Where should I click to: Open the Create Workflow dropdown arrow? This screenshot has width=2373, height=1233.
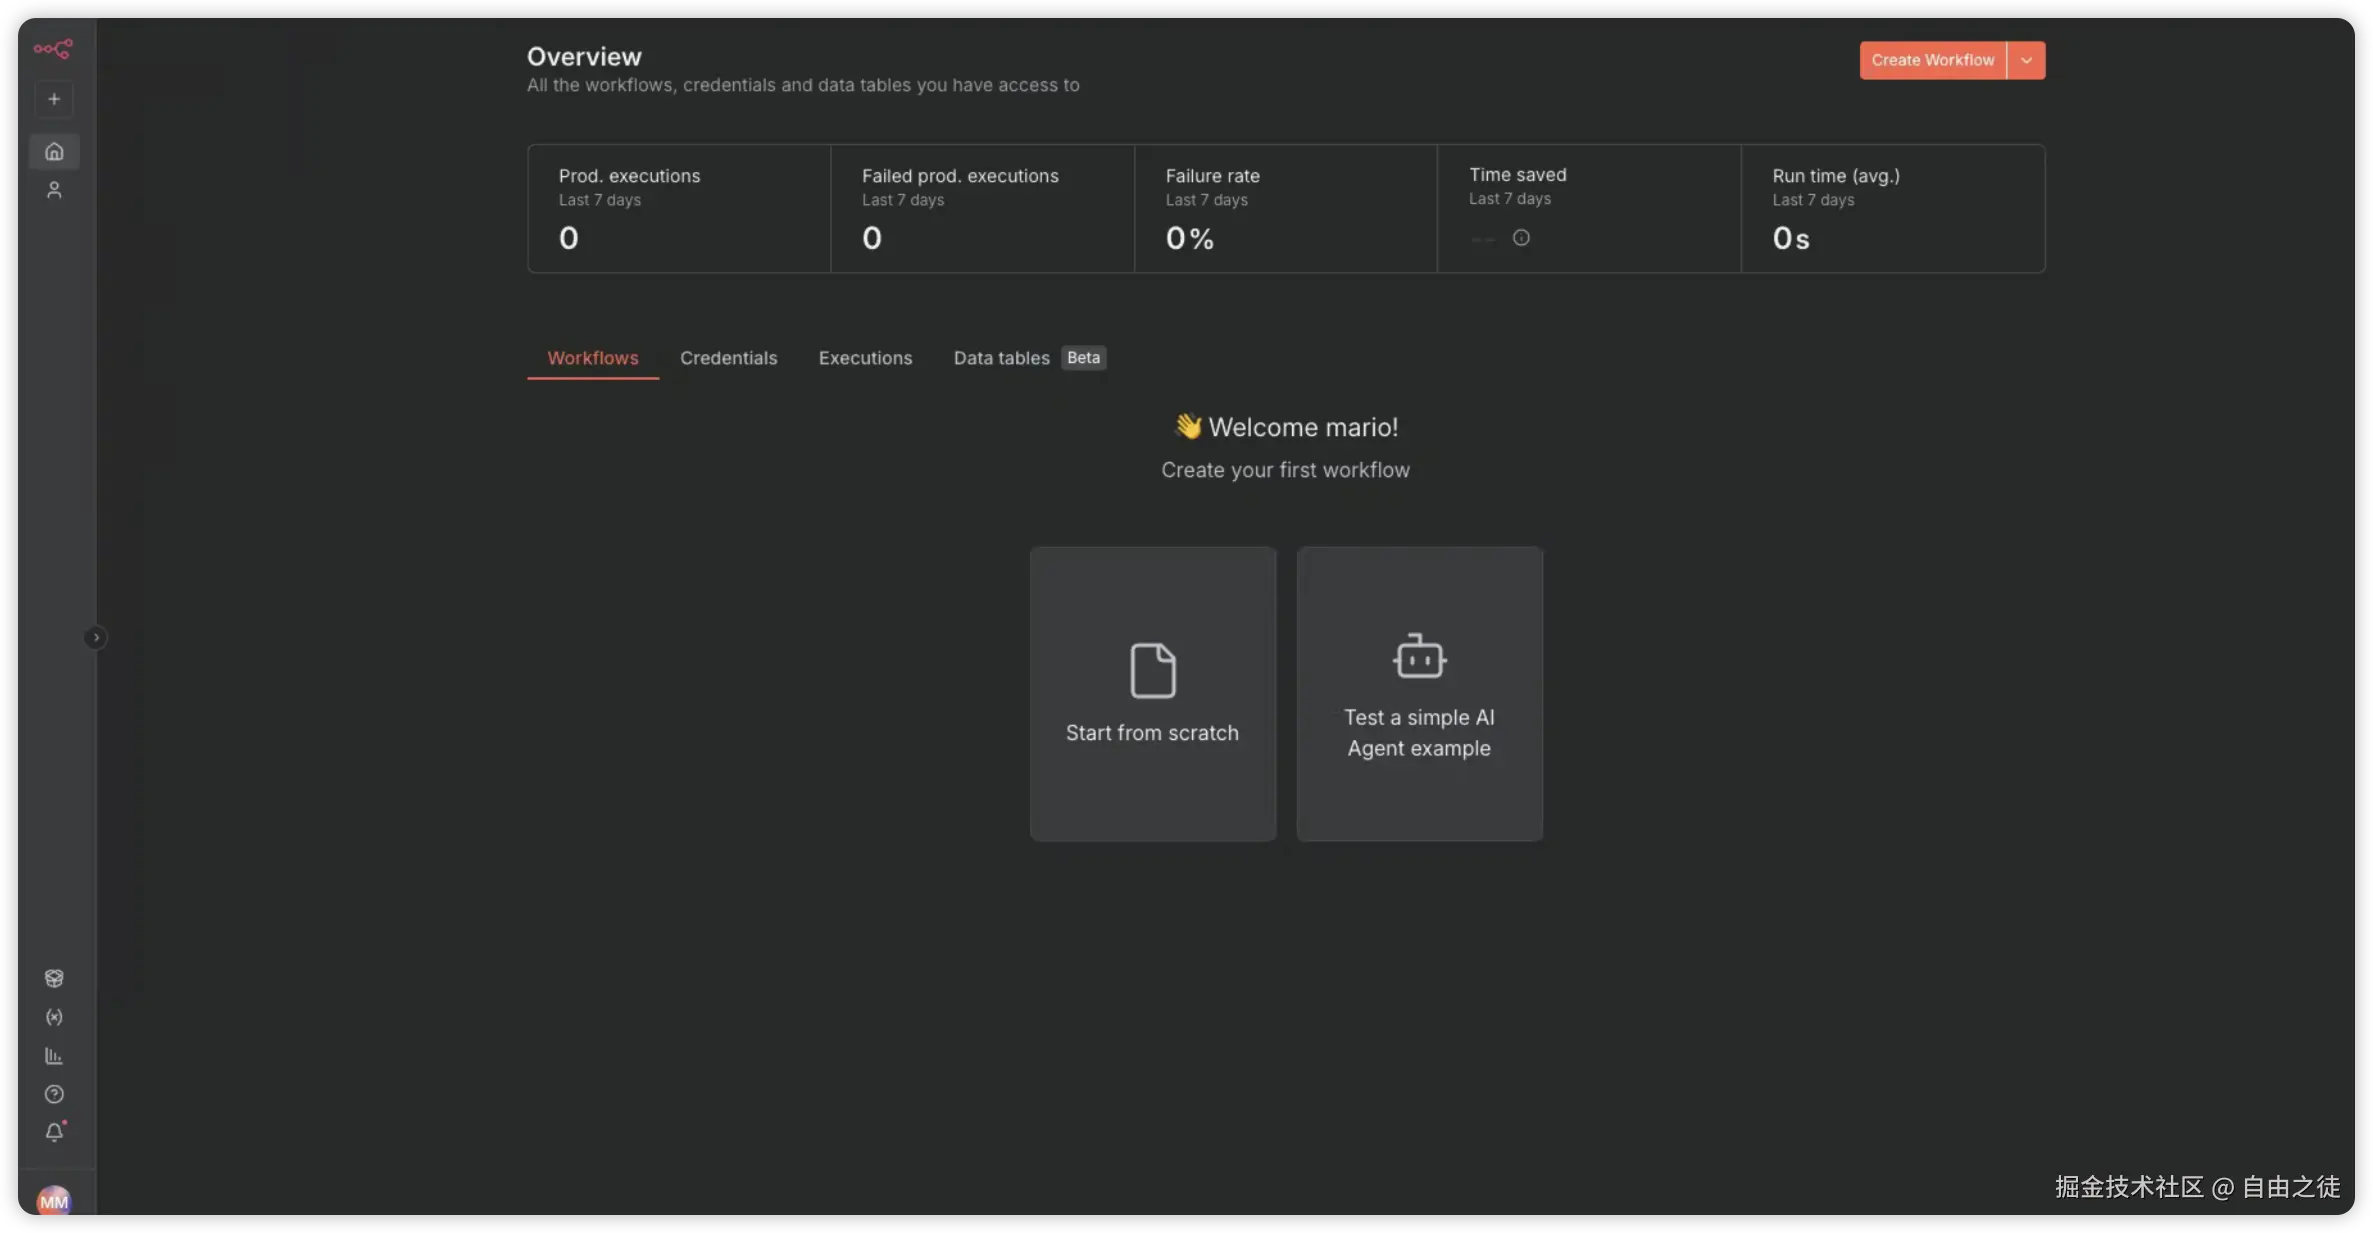[x=2026, y=60]
